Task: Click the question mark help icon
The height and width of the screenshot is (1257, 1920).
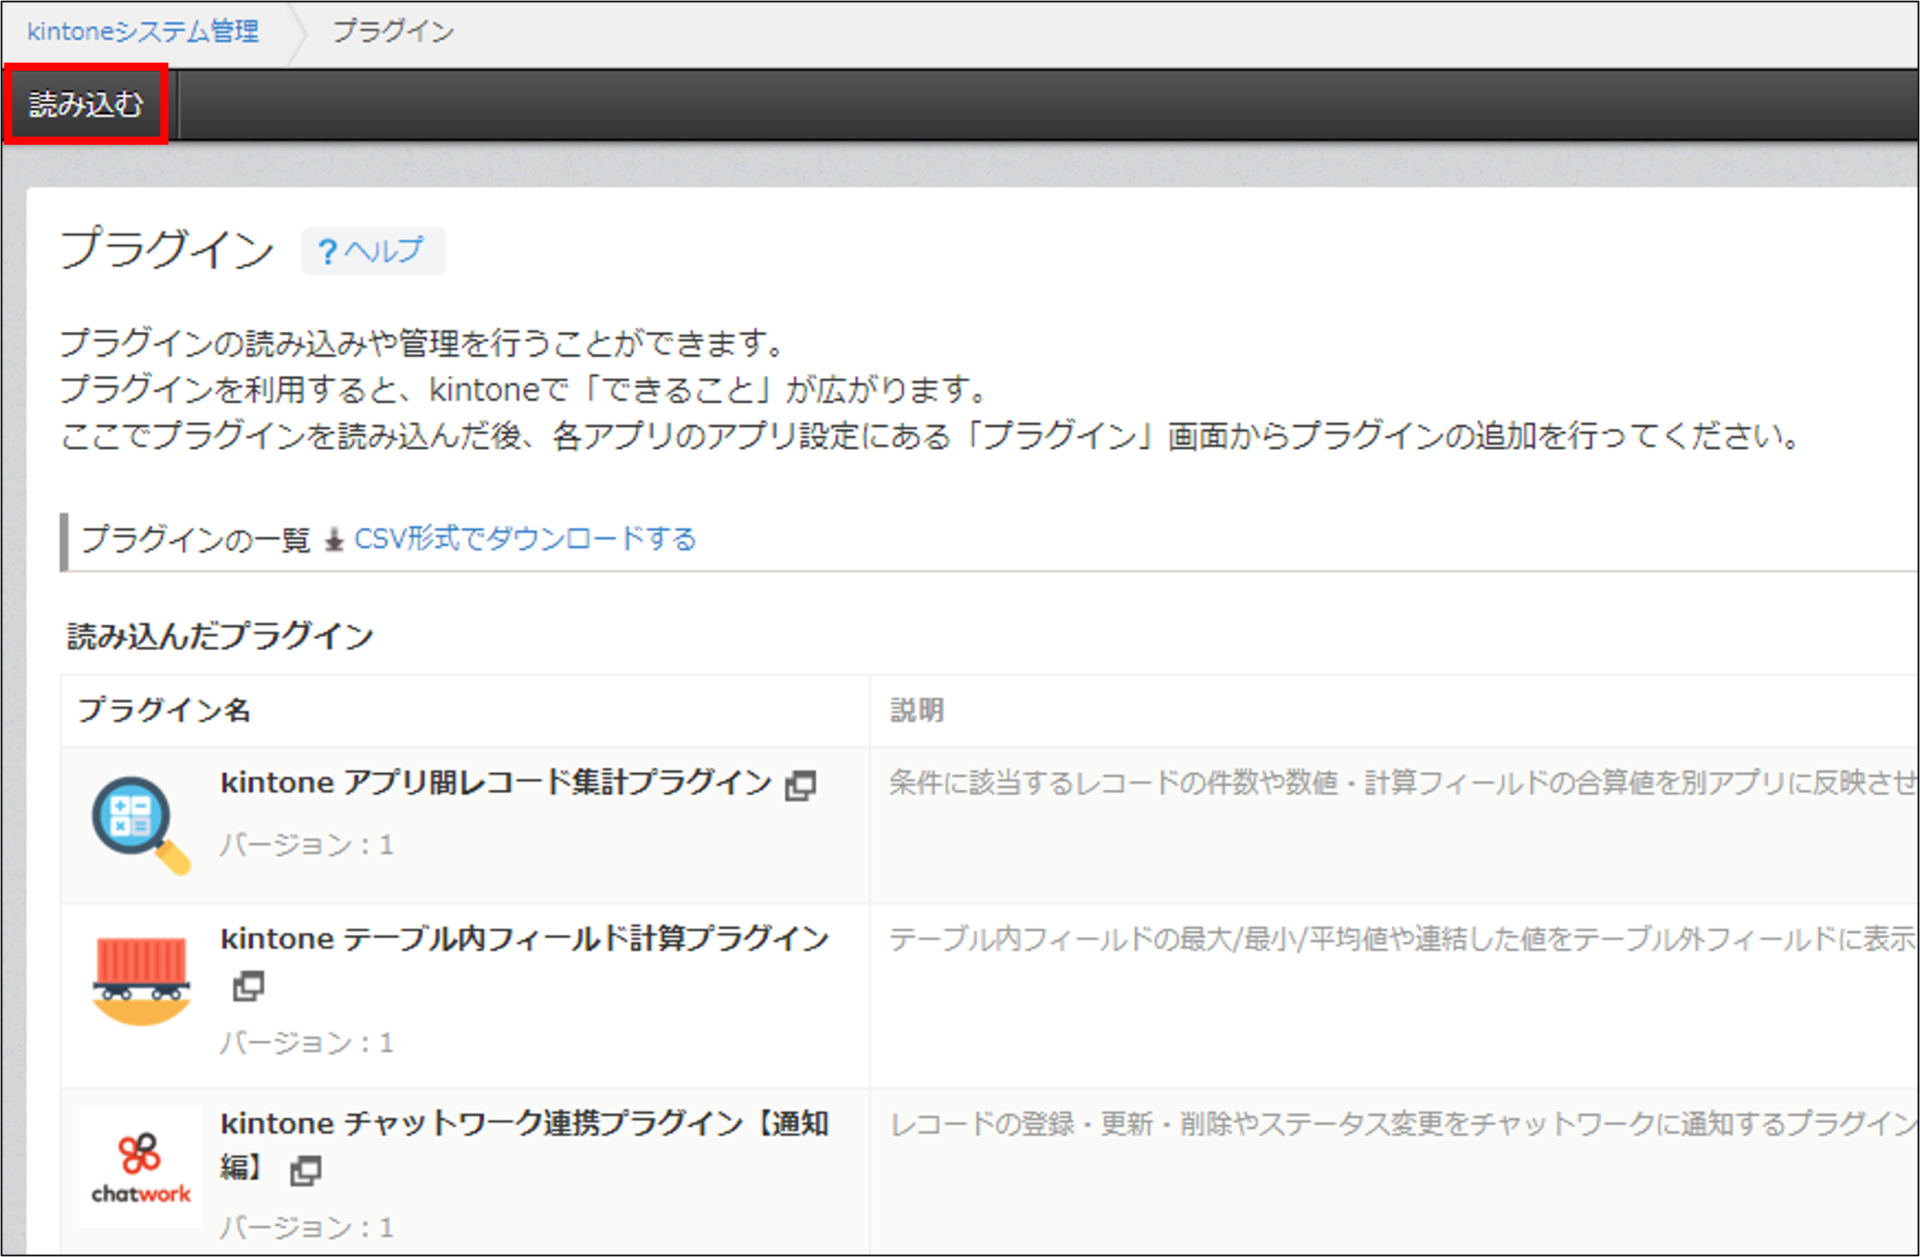Action: click(327, 251)
